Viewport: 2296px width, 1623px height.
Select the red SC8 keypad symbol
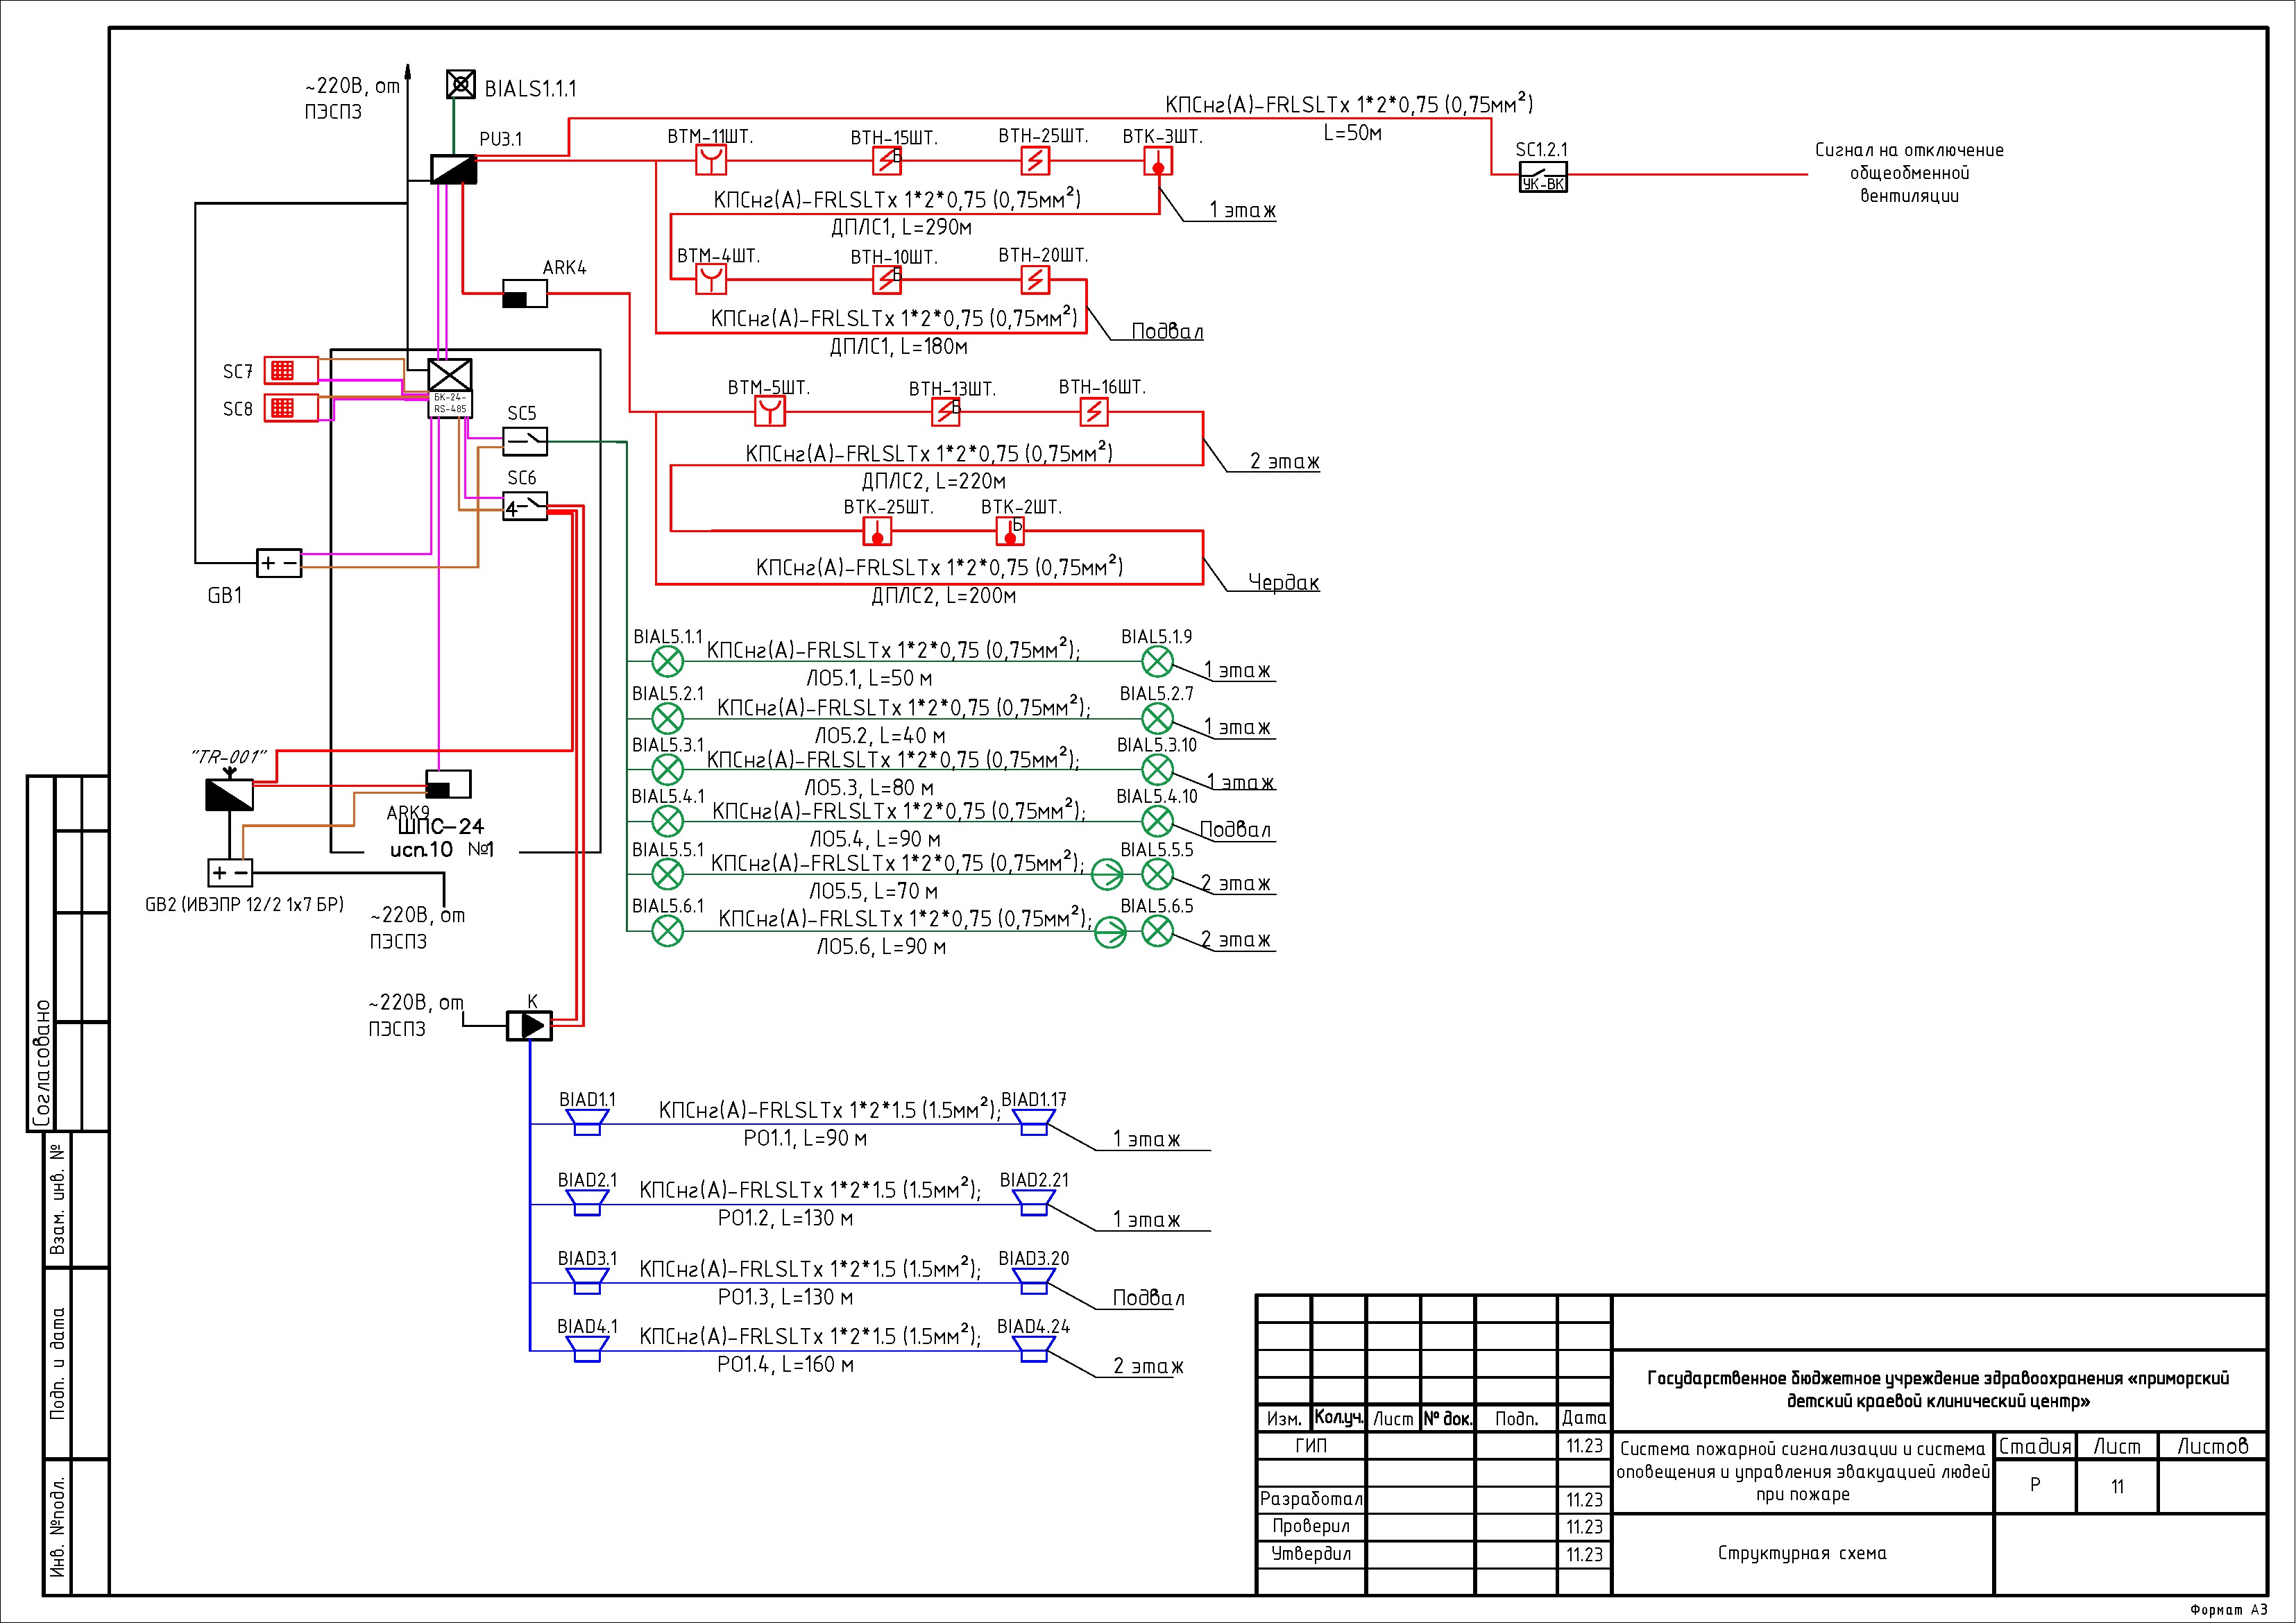(x=291, y=408)
